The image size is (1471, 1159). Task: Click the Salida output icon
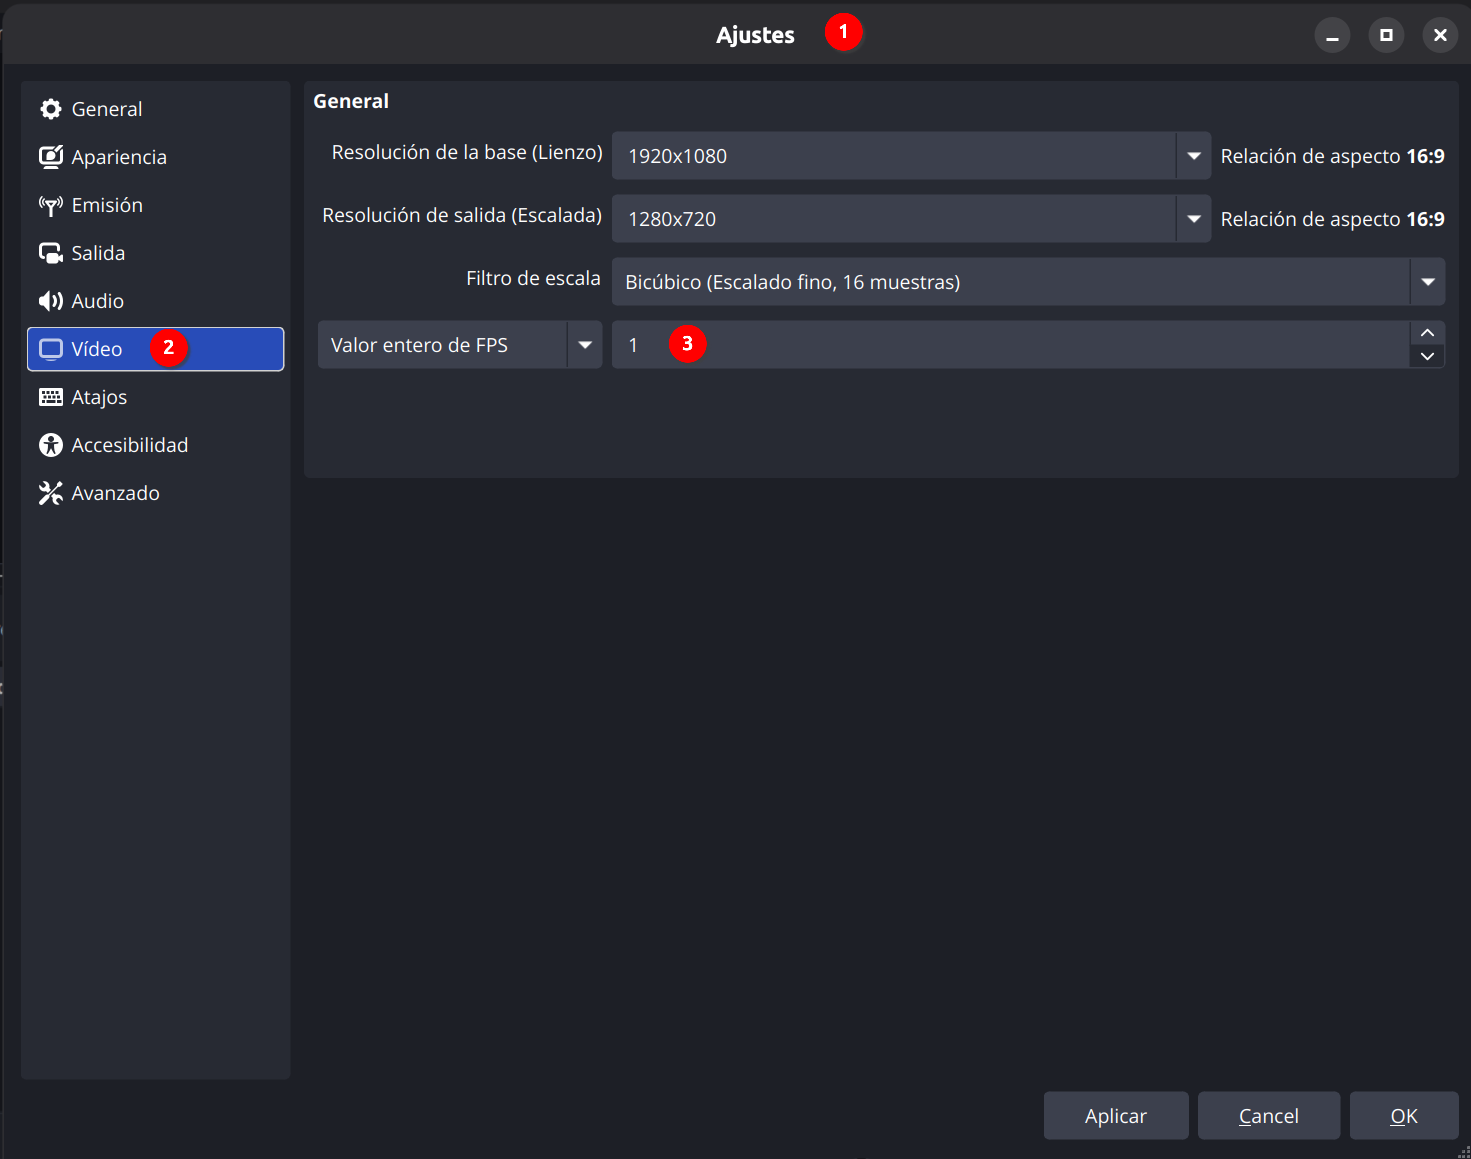pyautogui.click(x=51, y=253)
